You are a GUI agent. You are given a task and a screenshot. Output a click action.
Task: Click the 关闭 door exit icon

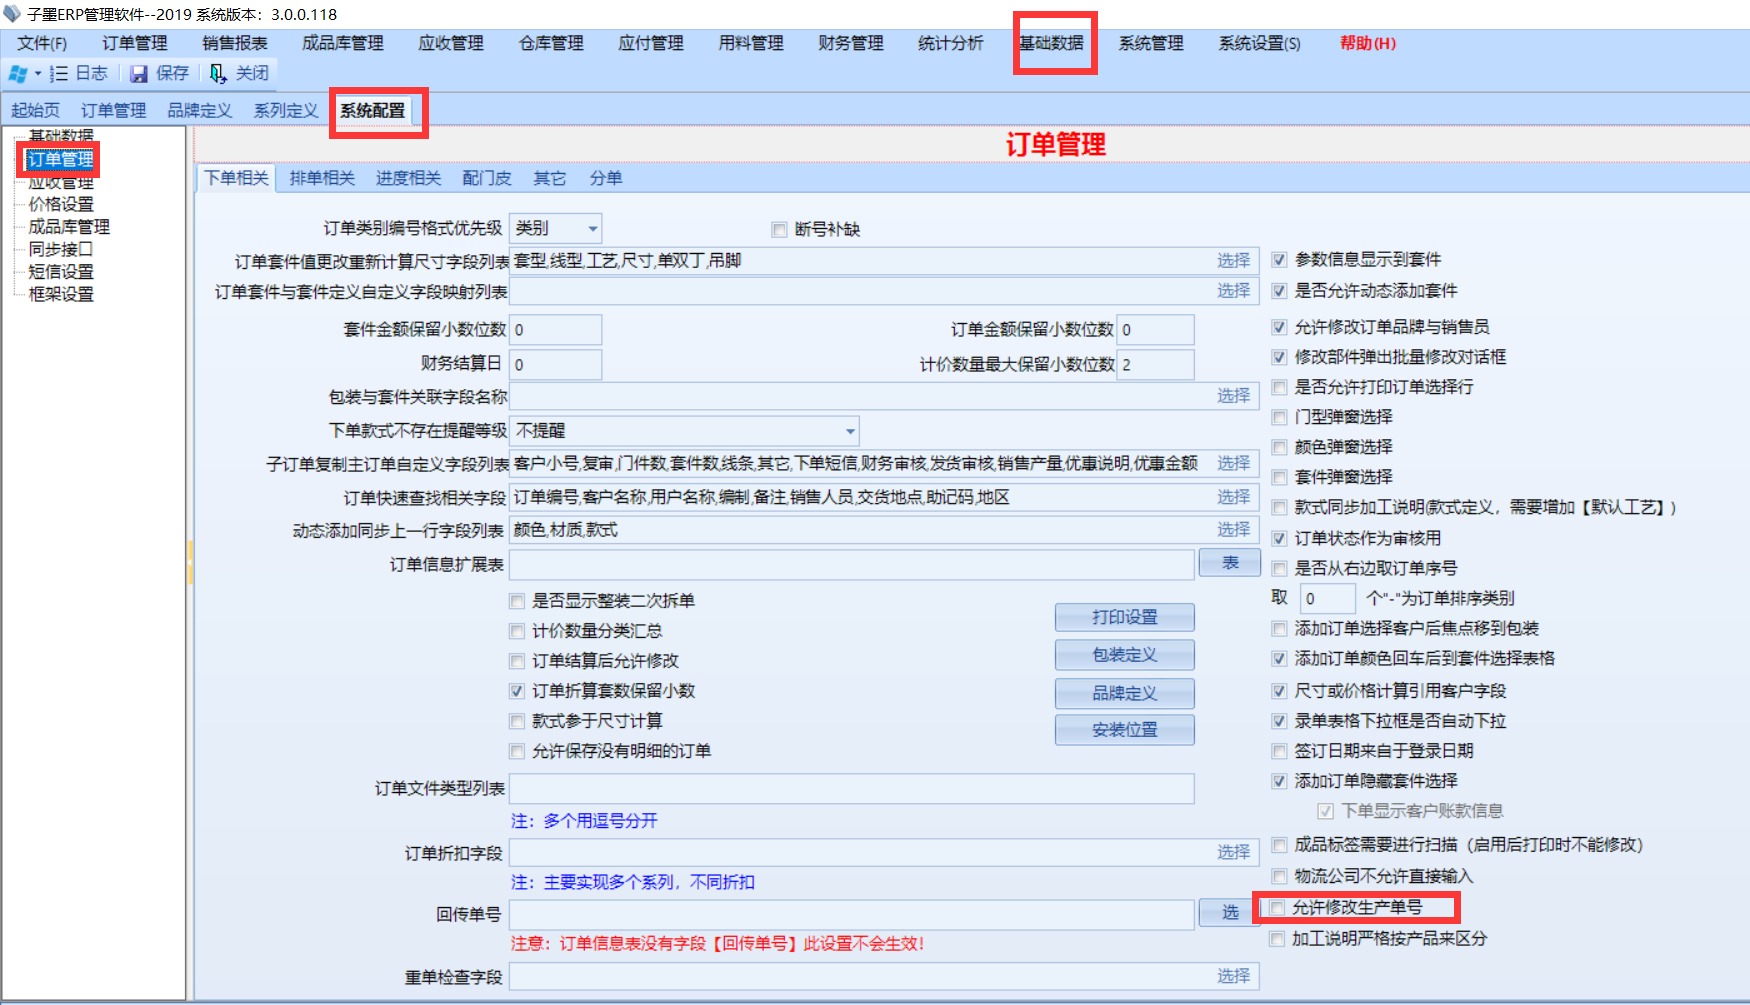(218, 73)
